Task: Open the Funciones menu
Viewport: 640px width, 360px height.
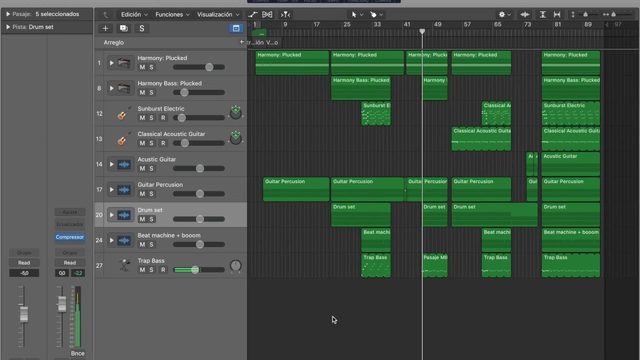Action: tap(172, 14)
